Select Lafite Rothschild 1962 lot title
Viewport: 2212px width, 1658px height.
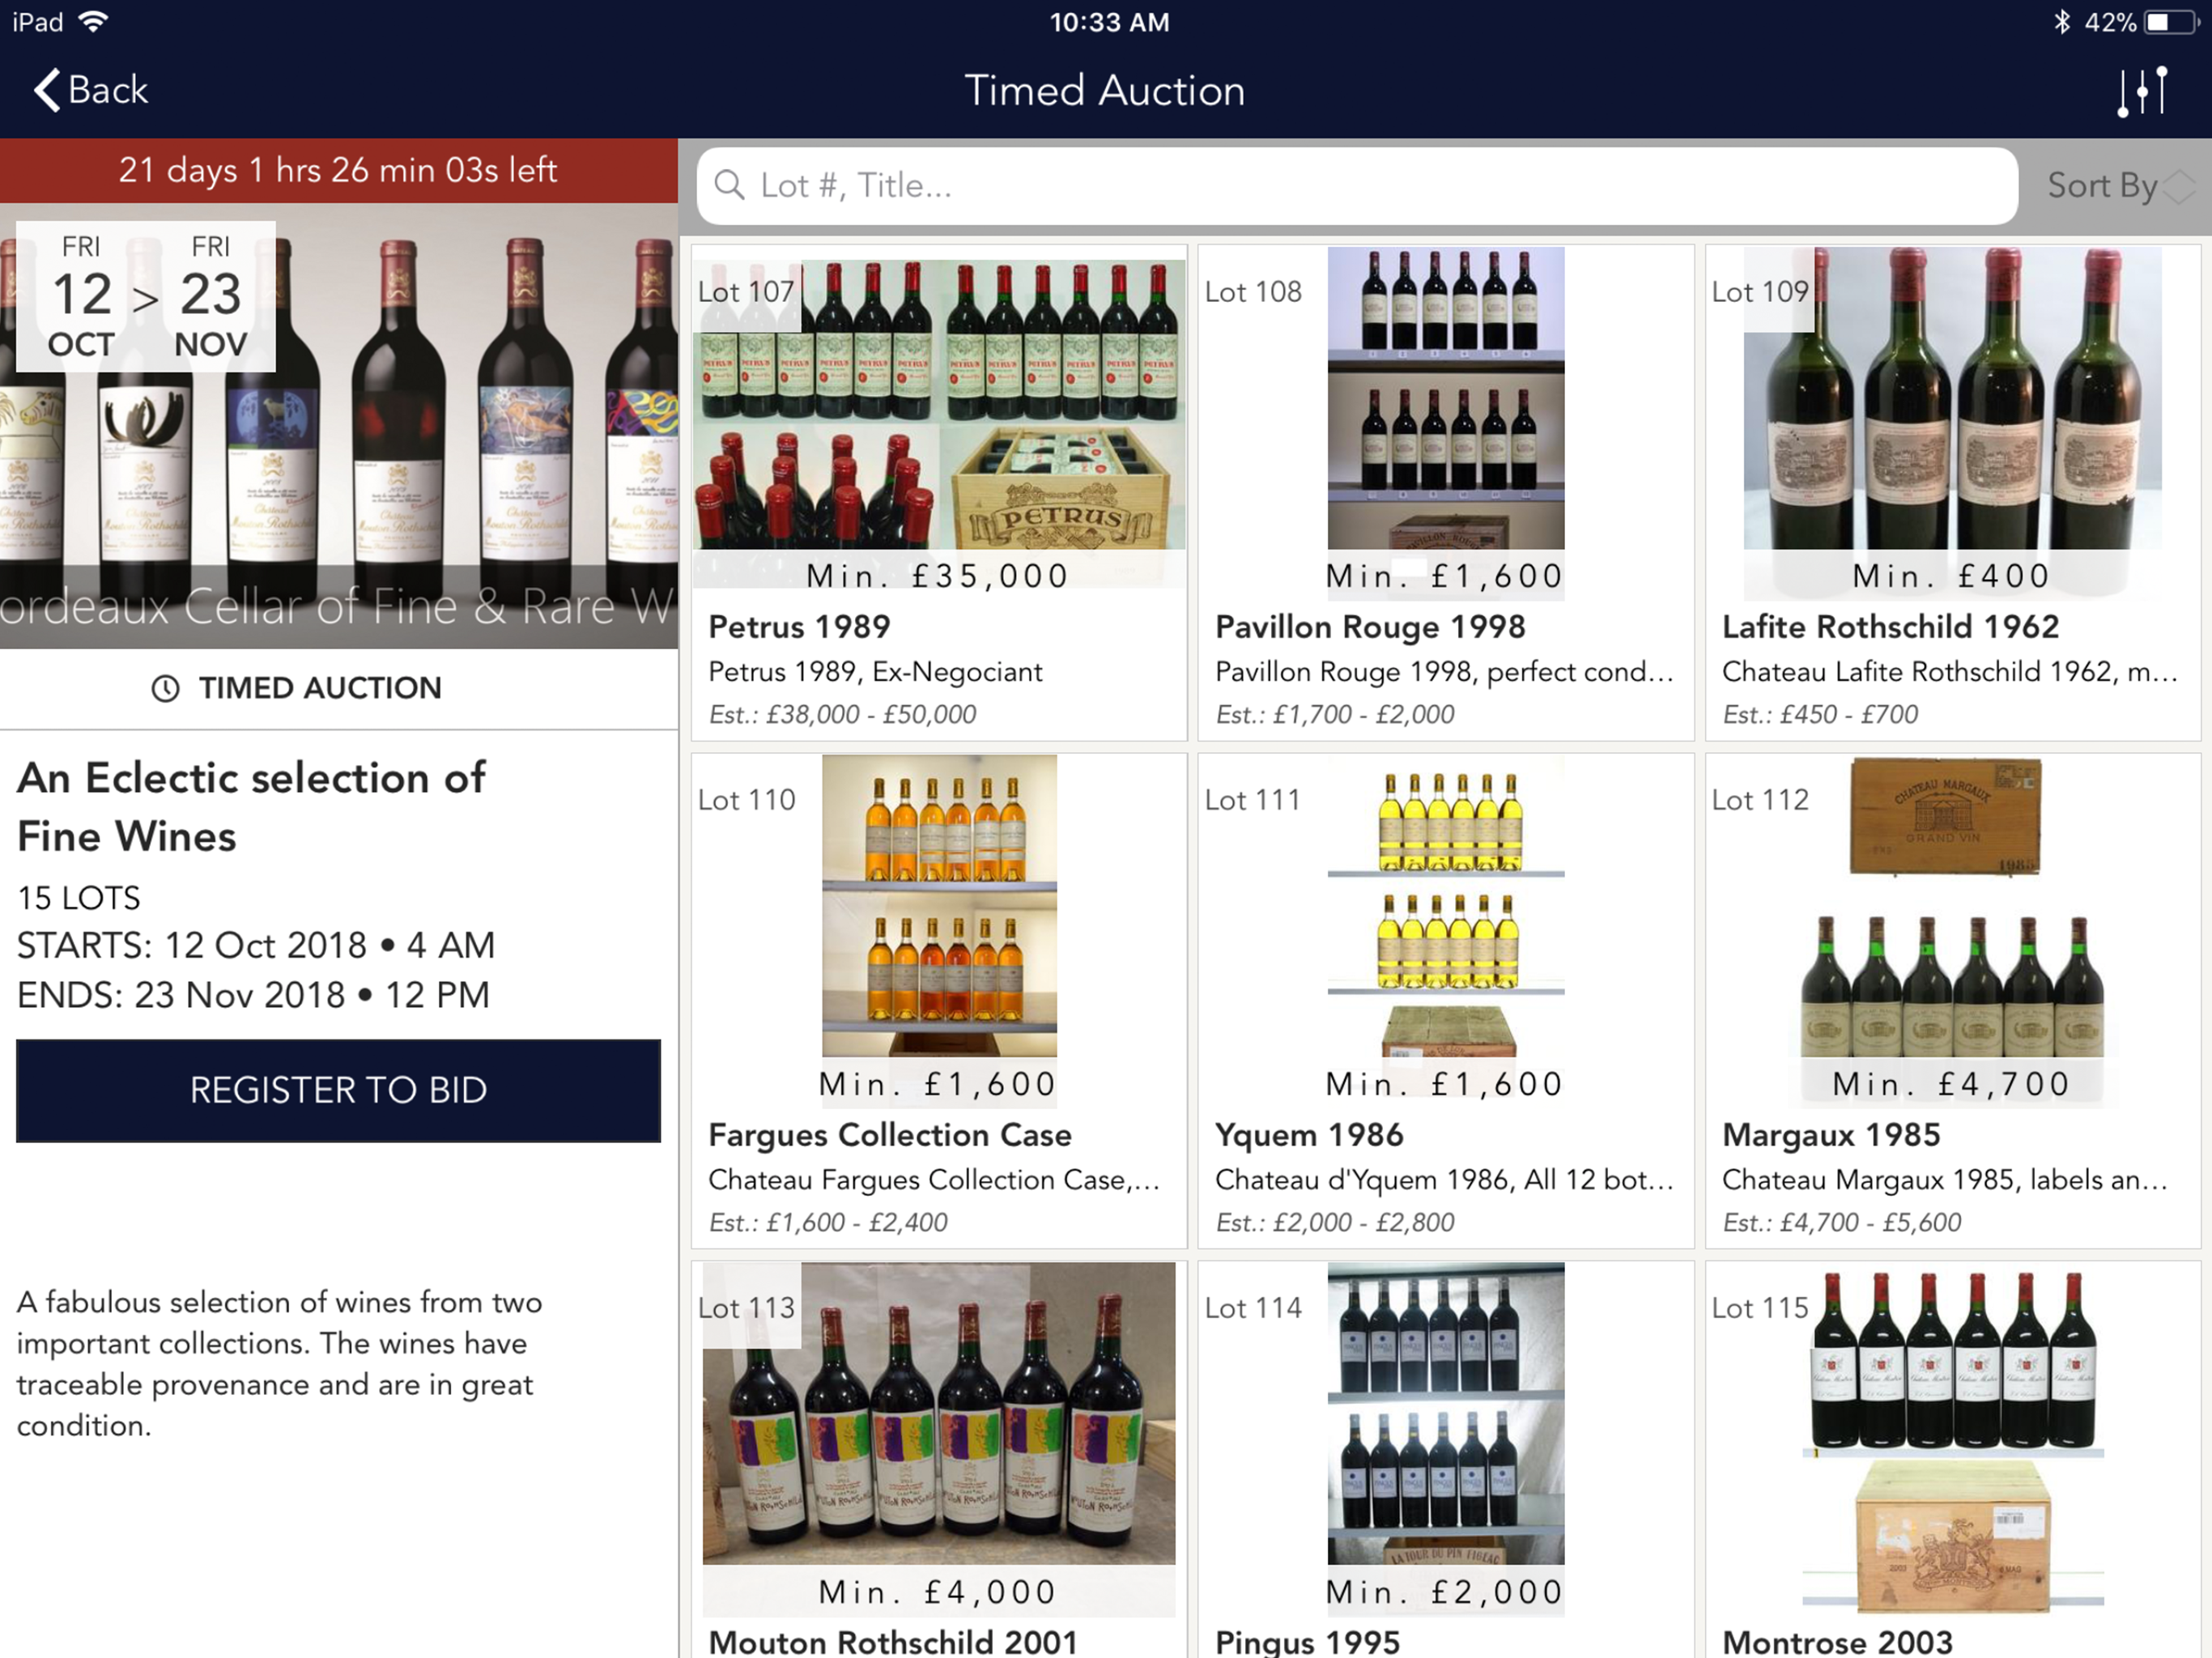click(1890, 627)
